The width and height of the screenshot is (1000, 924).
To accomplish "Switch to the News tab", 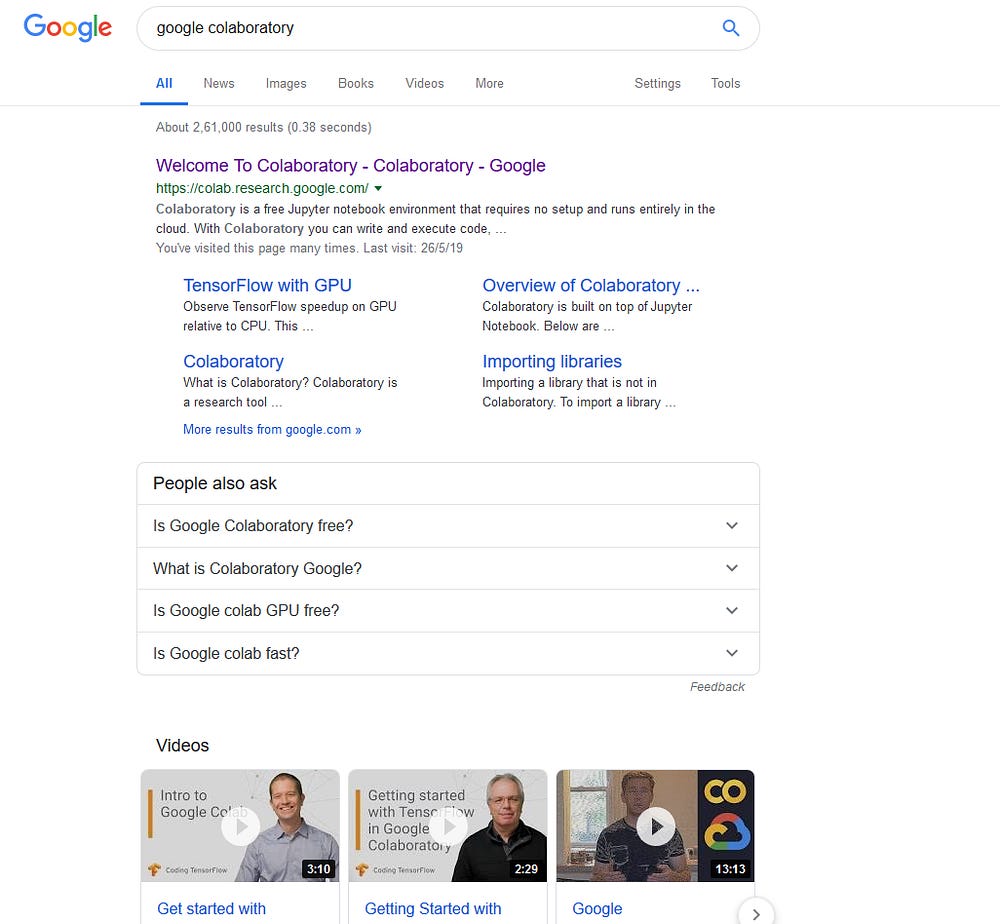I will coord(219,83).
